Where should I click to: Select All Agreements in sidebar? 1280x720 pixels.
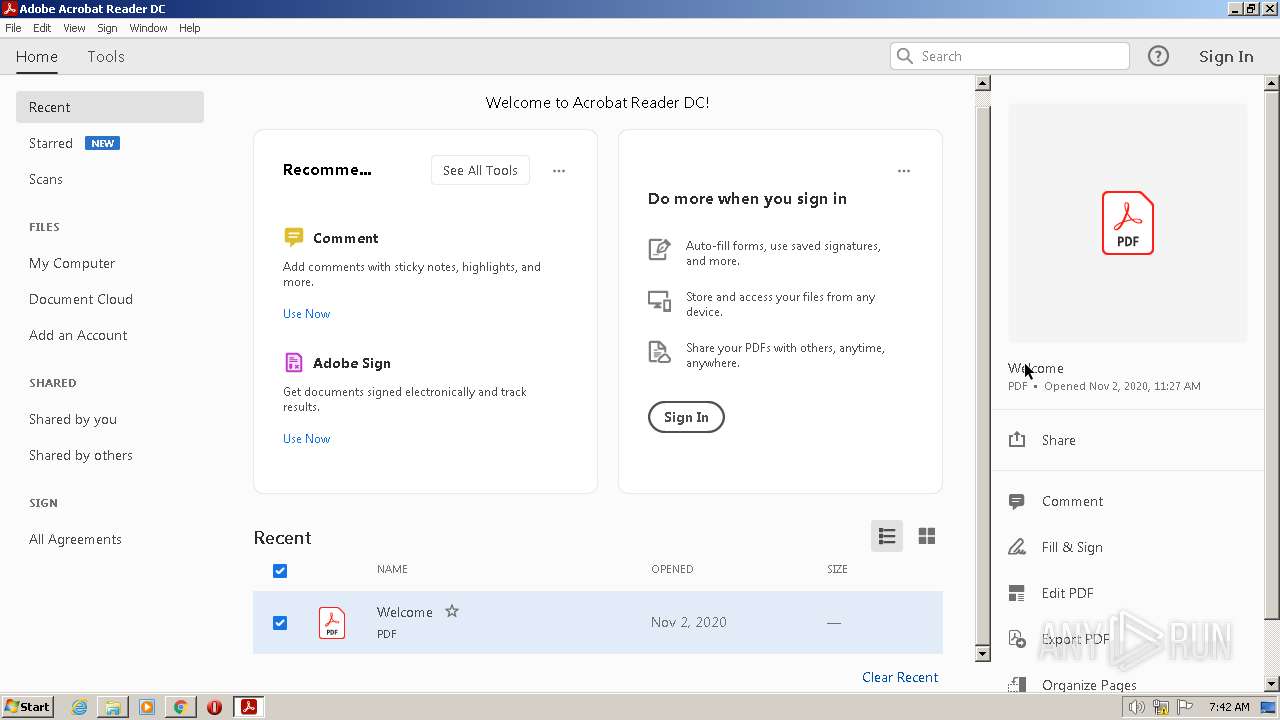[x=75, y=539]
